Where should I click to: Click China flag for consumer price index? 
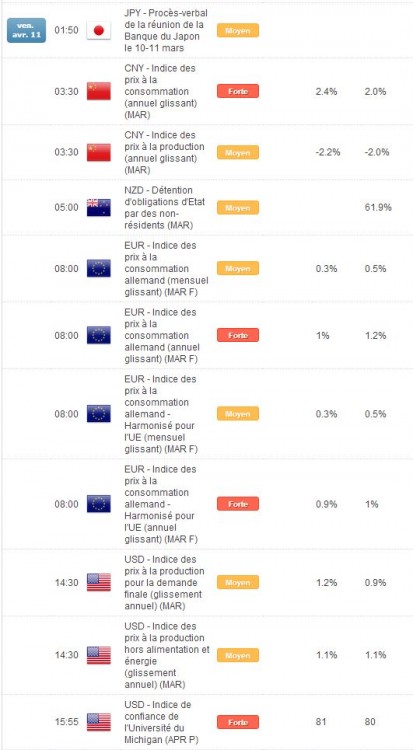99,91
